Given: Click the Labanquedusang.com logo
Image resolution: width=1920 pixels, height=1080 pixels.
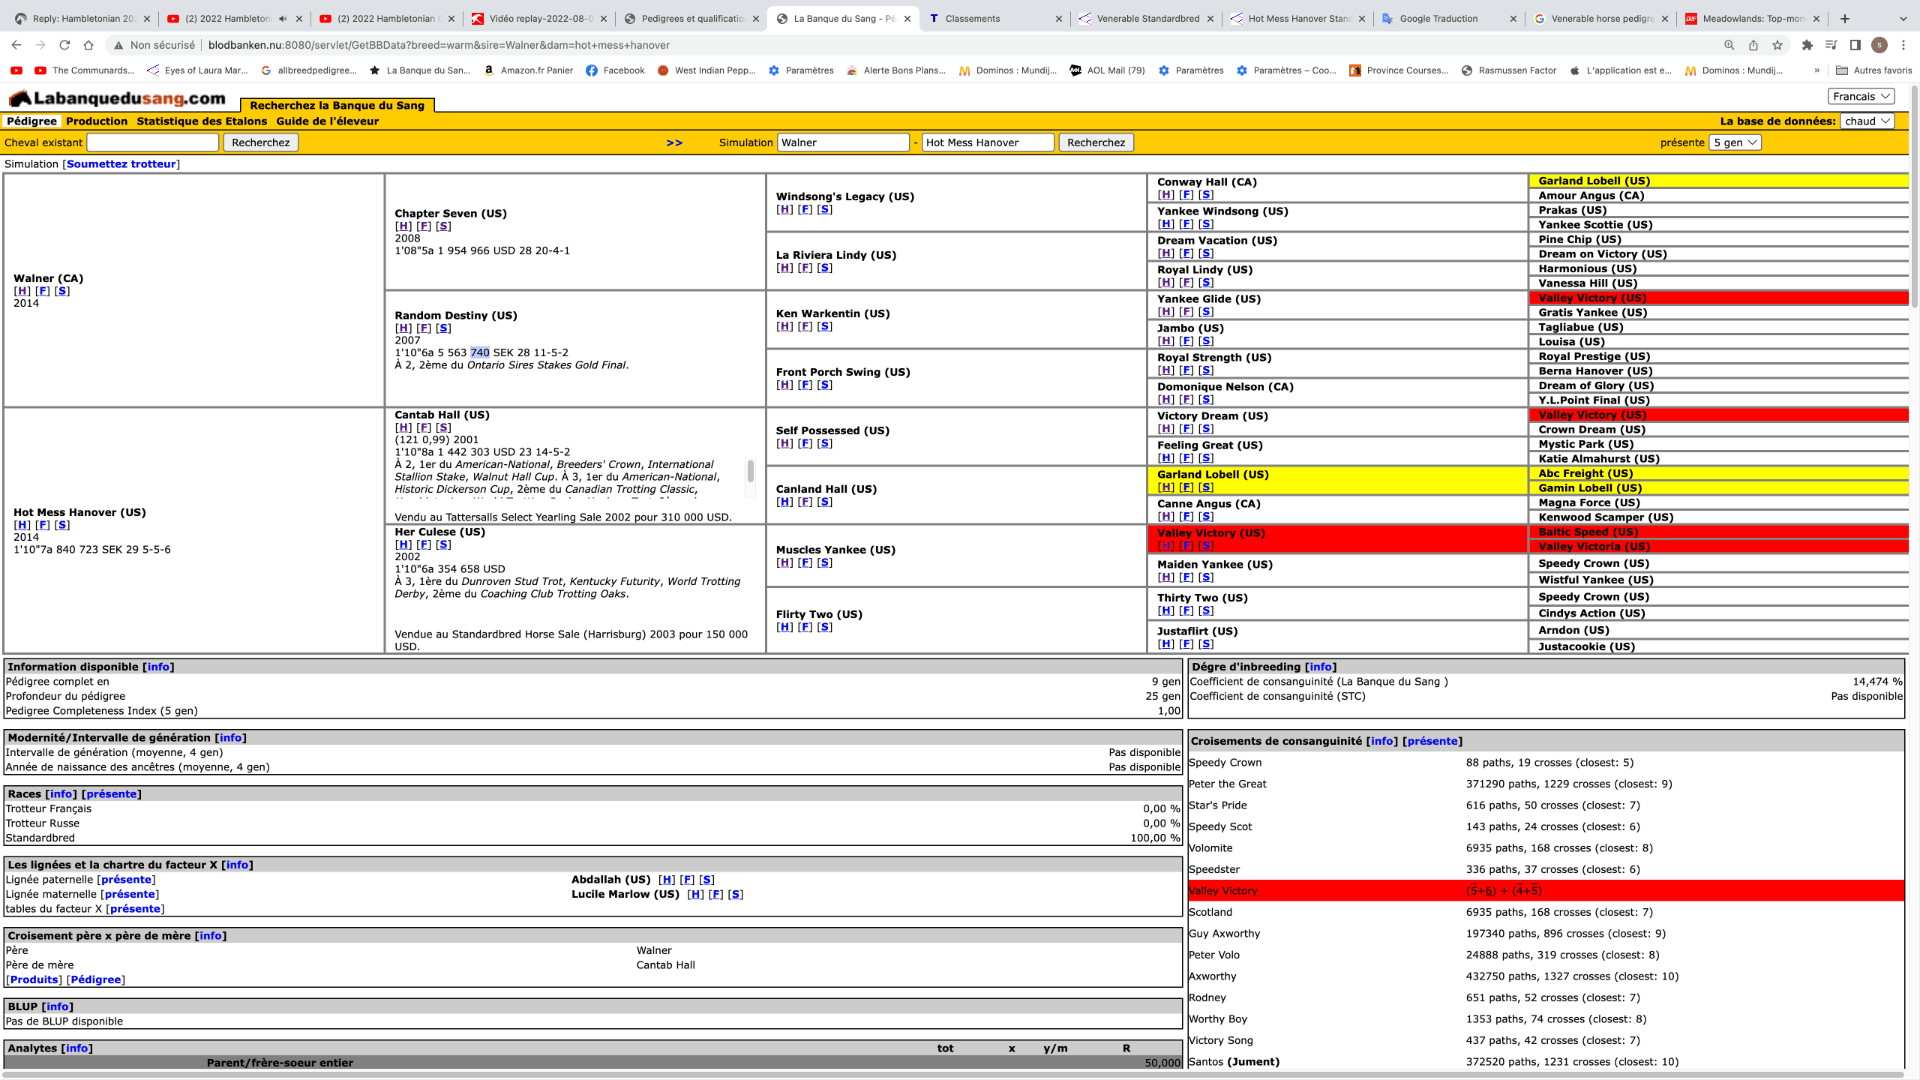Looking at the screenshot, I should click(117, 98).
